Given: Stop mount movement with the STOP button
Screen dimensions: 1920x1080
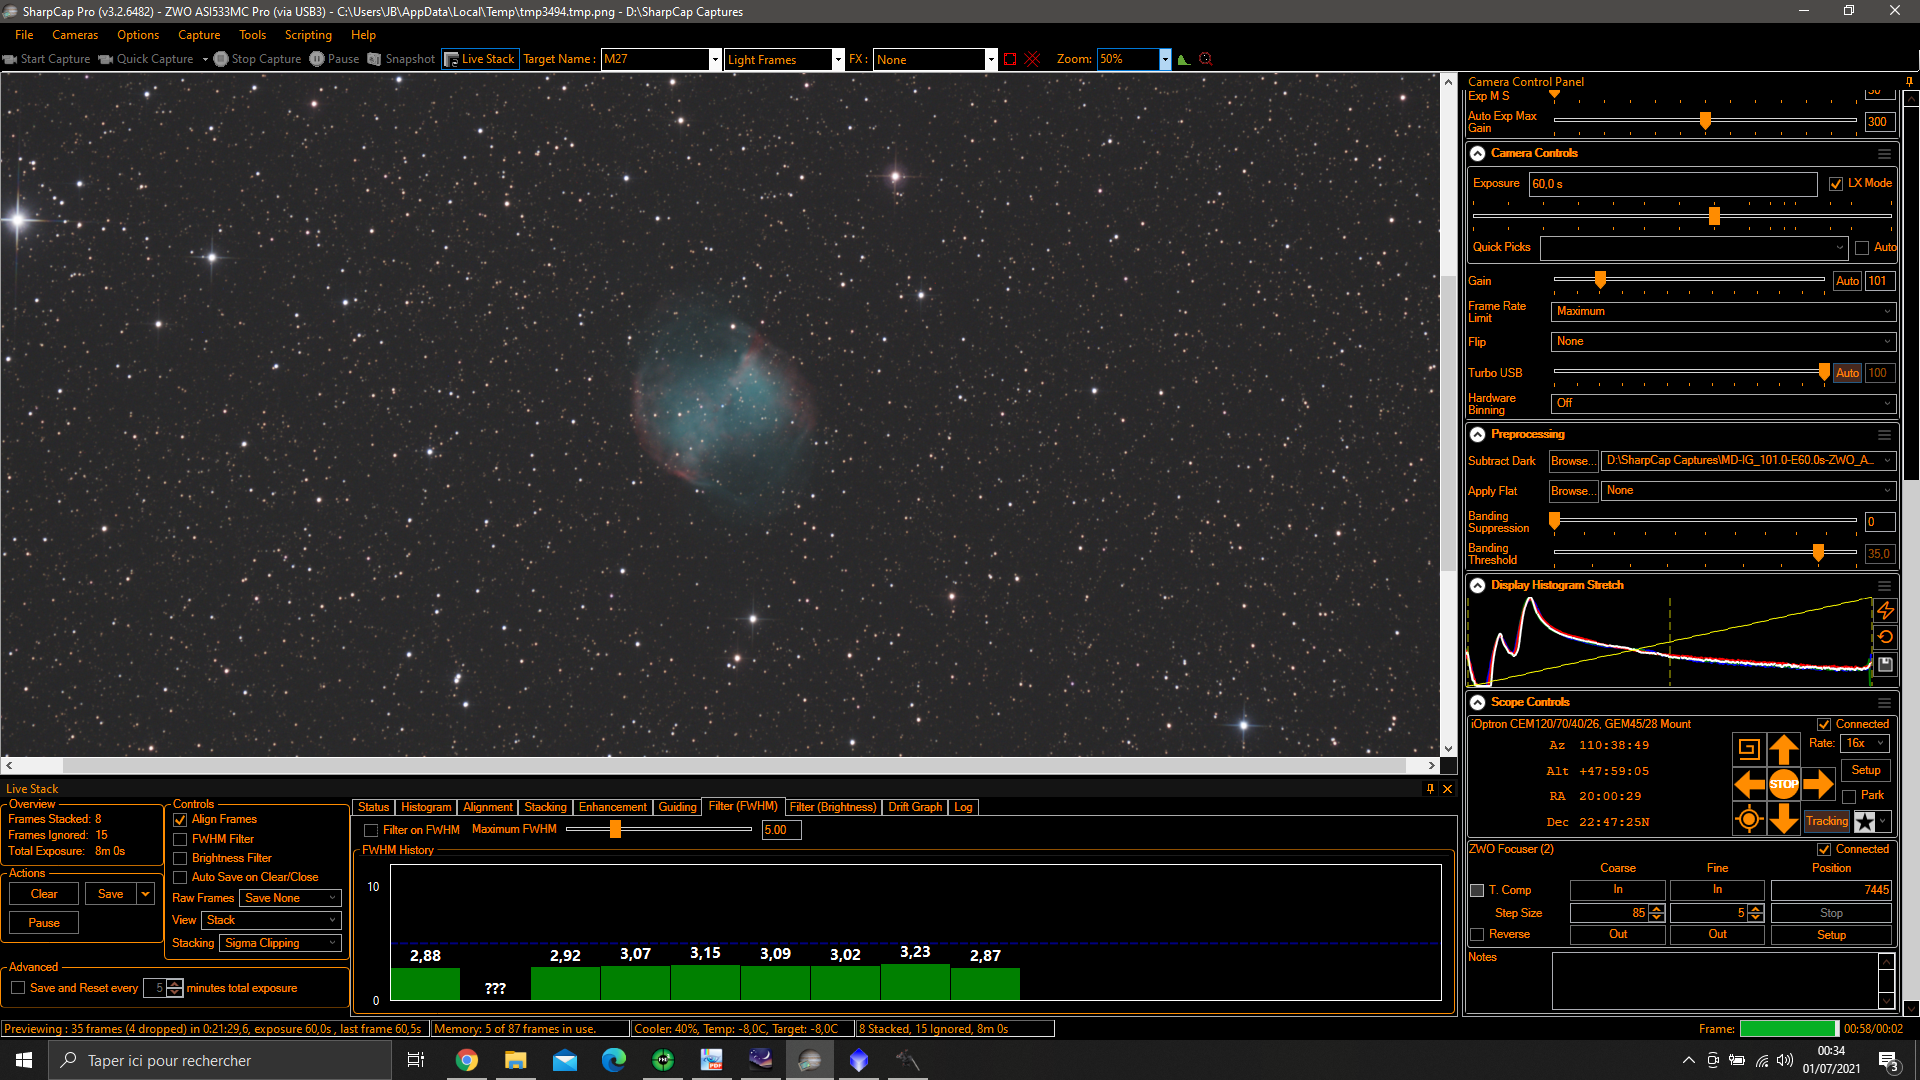Looking at the screenshot, I should tap(1784, 784).
